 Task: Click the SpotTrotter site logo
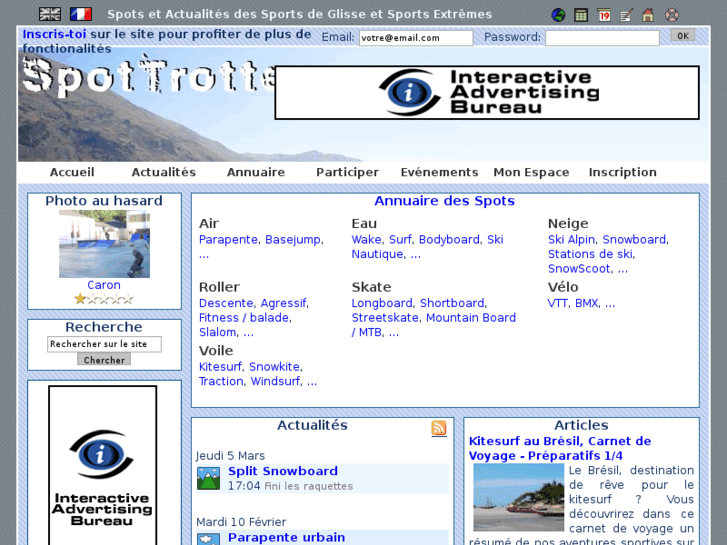(x=148, y=77)
